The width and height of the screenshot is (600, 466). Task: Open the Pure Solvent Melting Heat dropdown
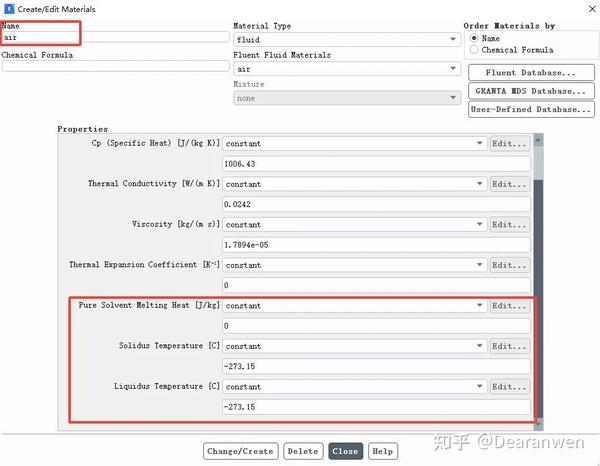point(354,306)
